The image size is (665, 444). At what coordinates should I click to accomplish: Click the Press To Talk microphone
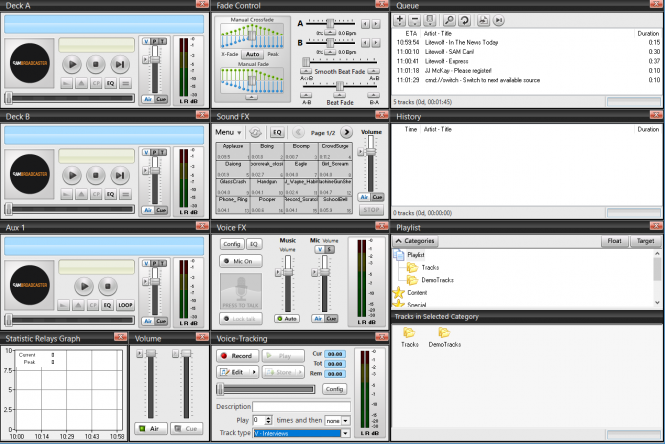[240, 292]
